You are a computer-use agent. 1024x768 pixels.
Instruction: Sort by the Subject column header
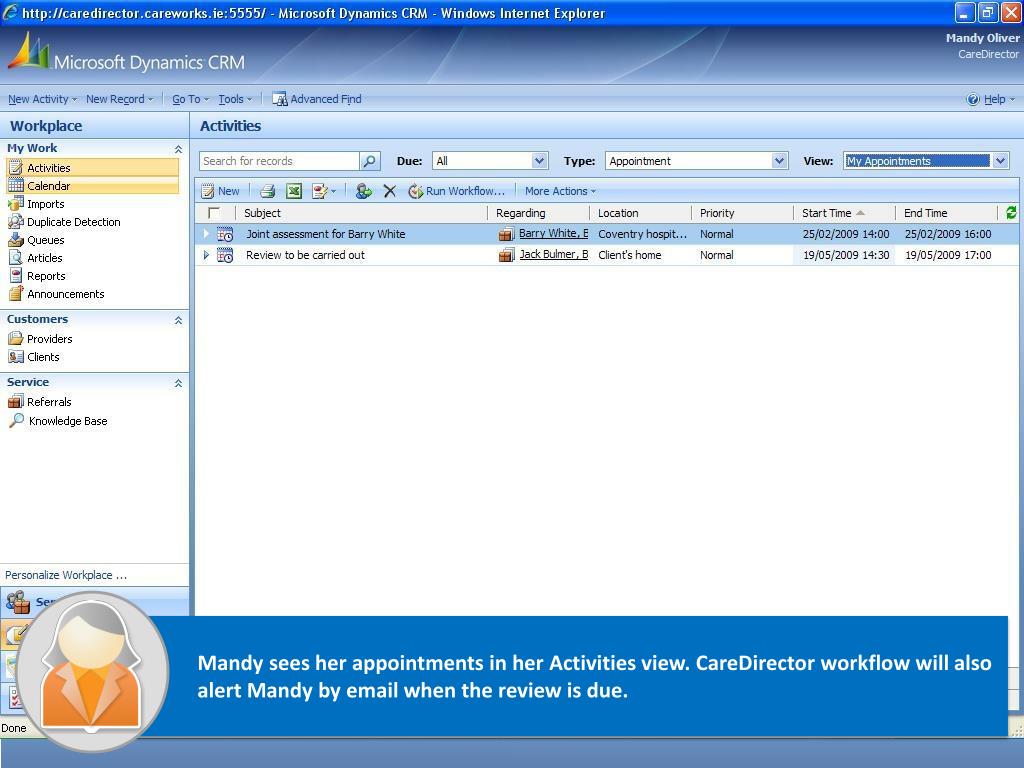[360, 213]
